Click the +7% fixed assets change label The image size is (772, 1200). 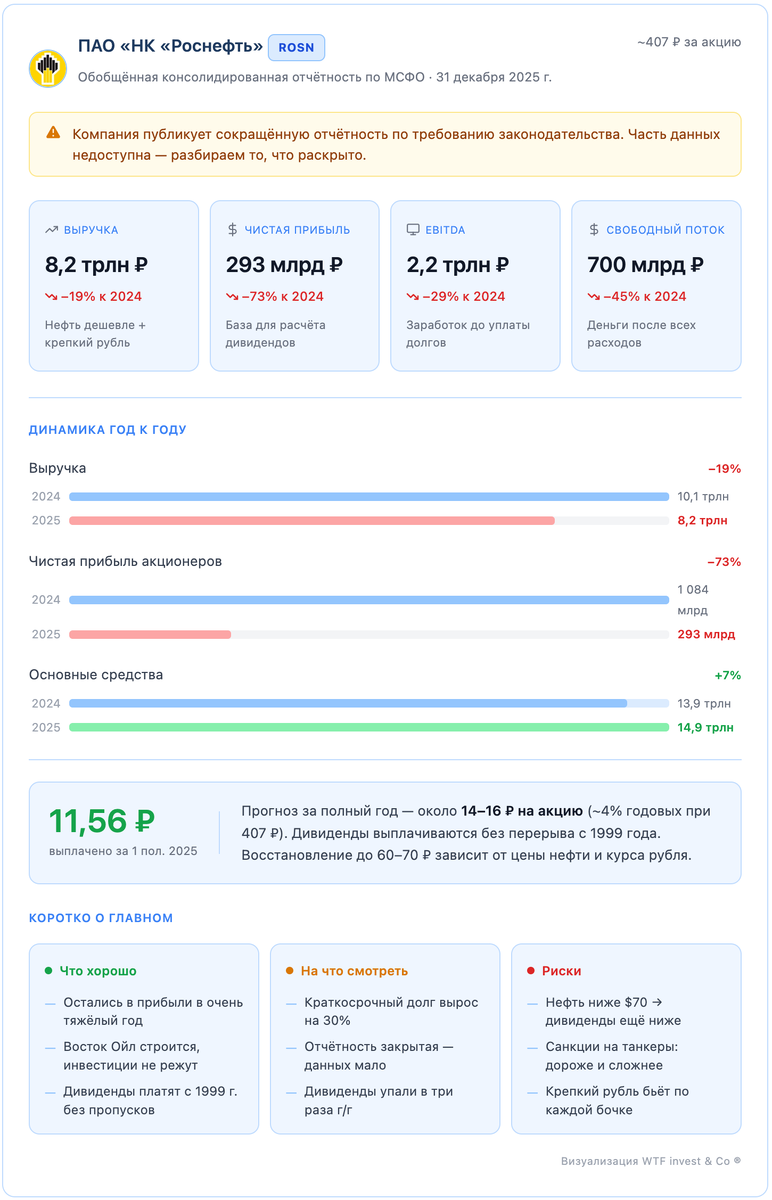click(727, 676)
